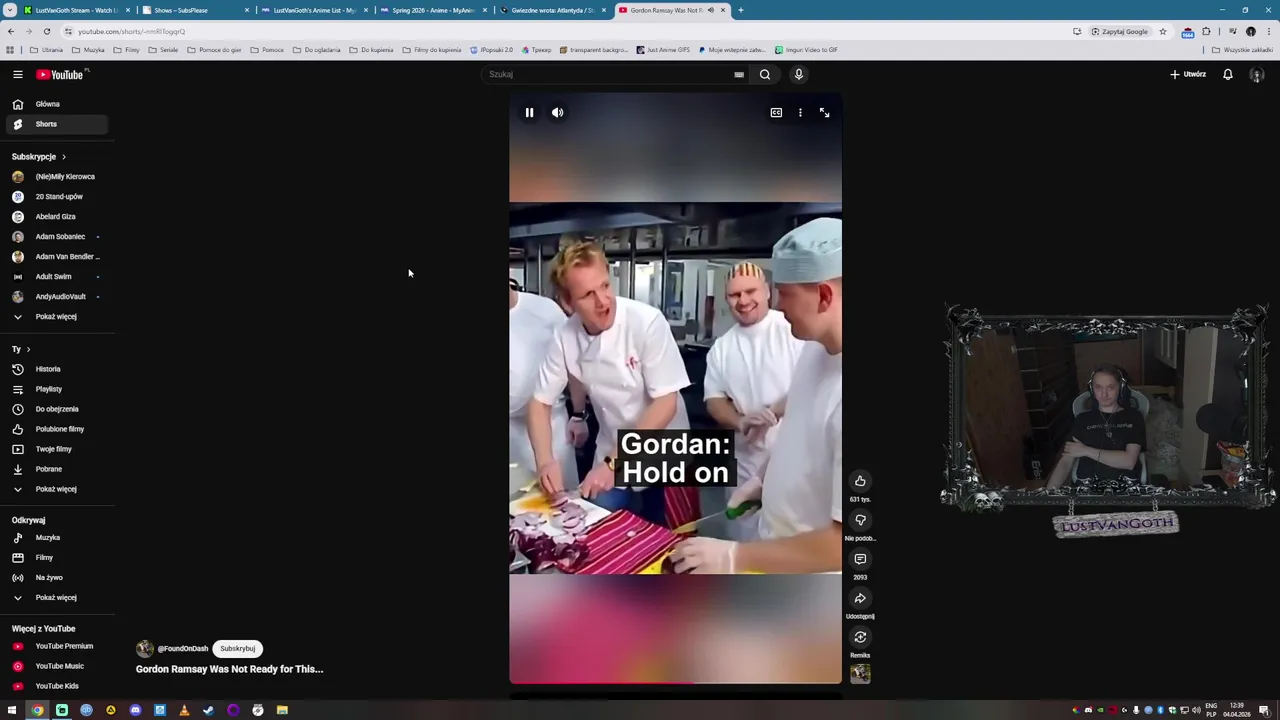Open Adam Van Bendler channel
Screen dimensions: 1280x720
click(56, 257)
